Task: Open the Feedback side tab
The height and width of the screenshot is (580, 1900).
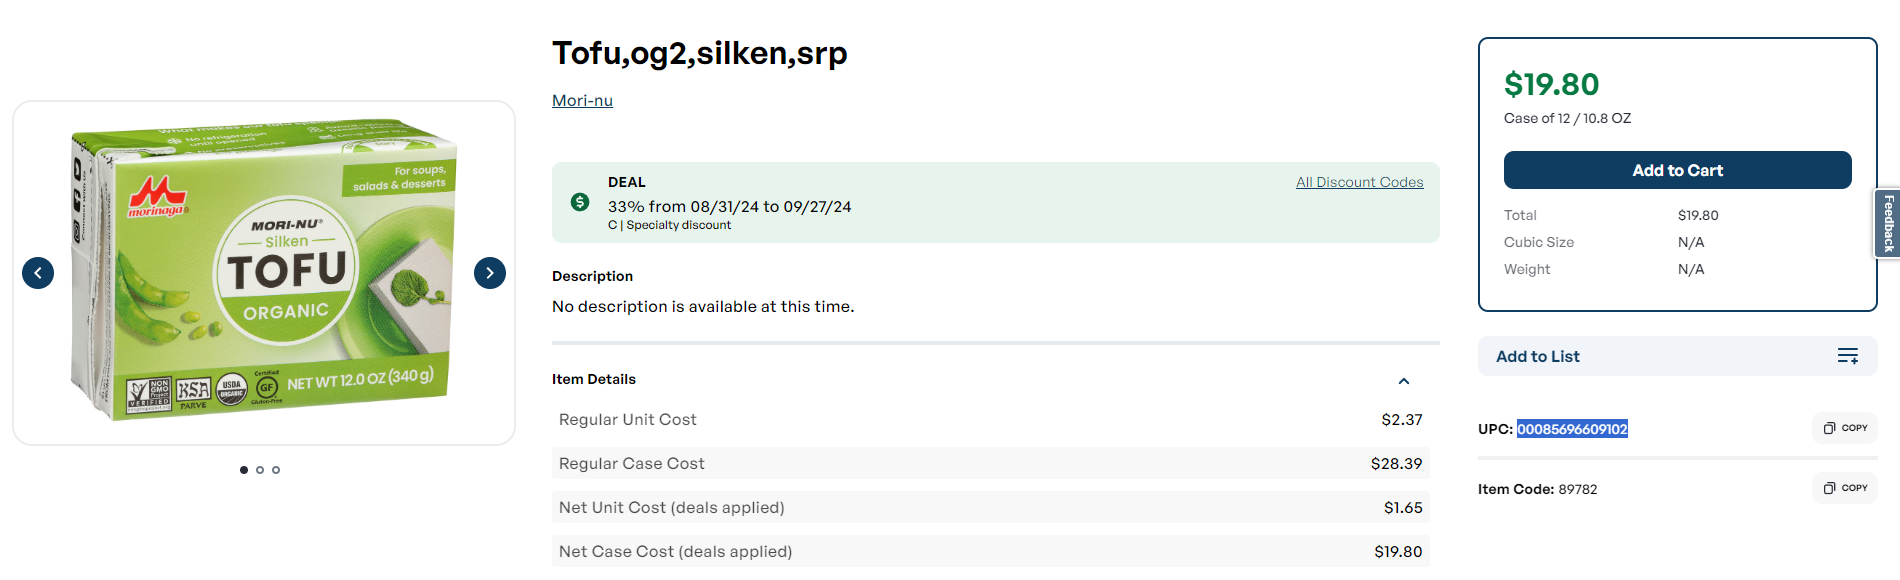Action: 1888,224
